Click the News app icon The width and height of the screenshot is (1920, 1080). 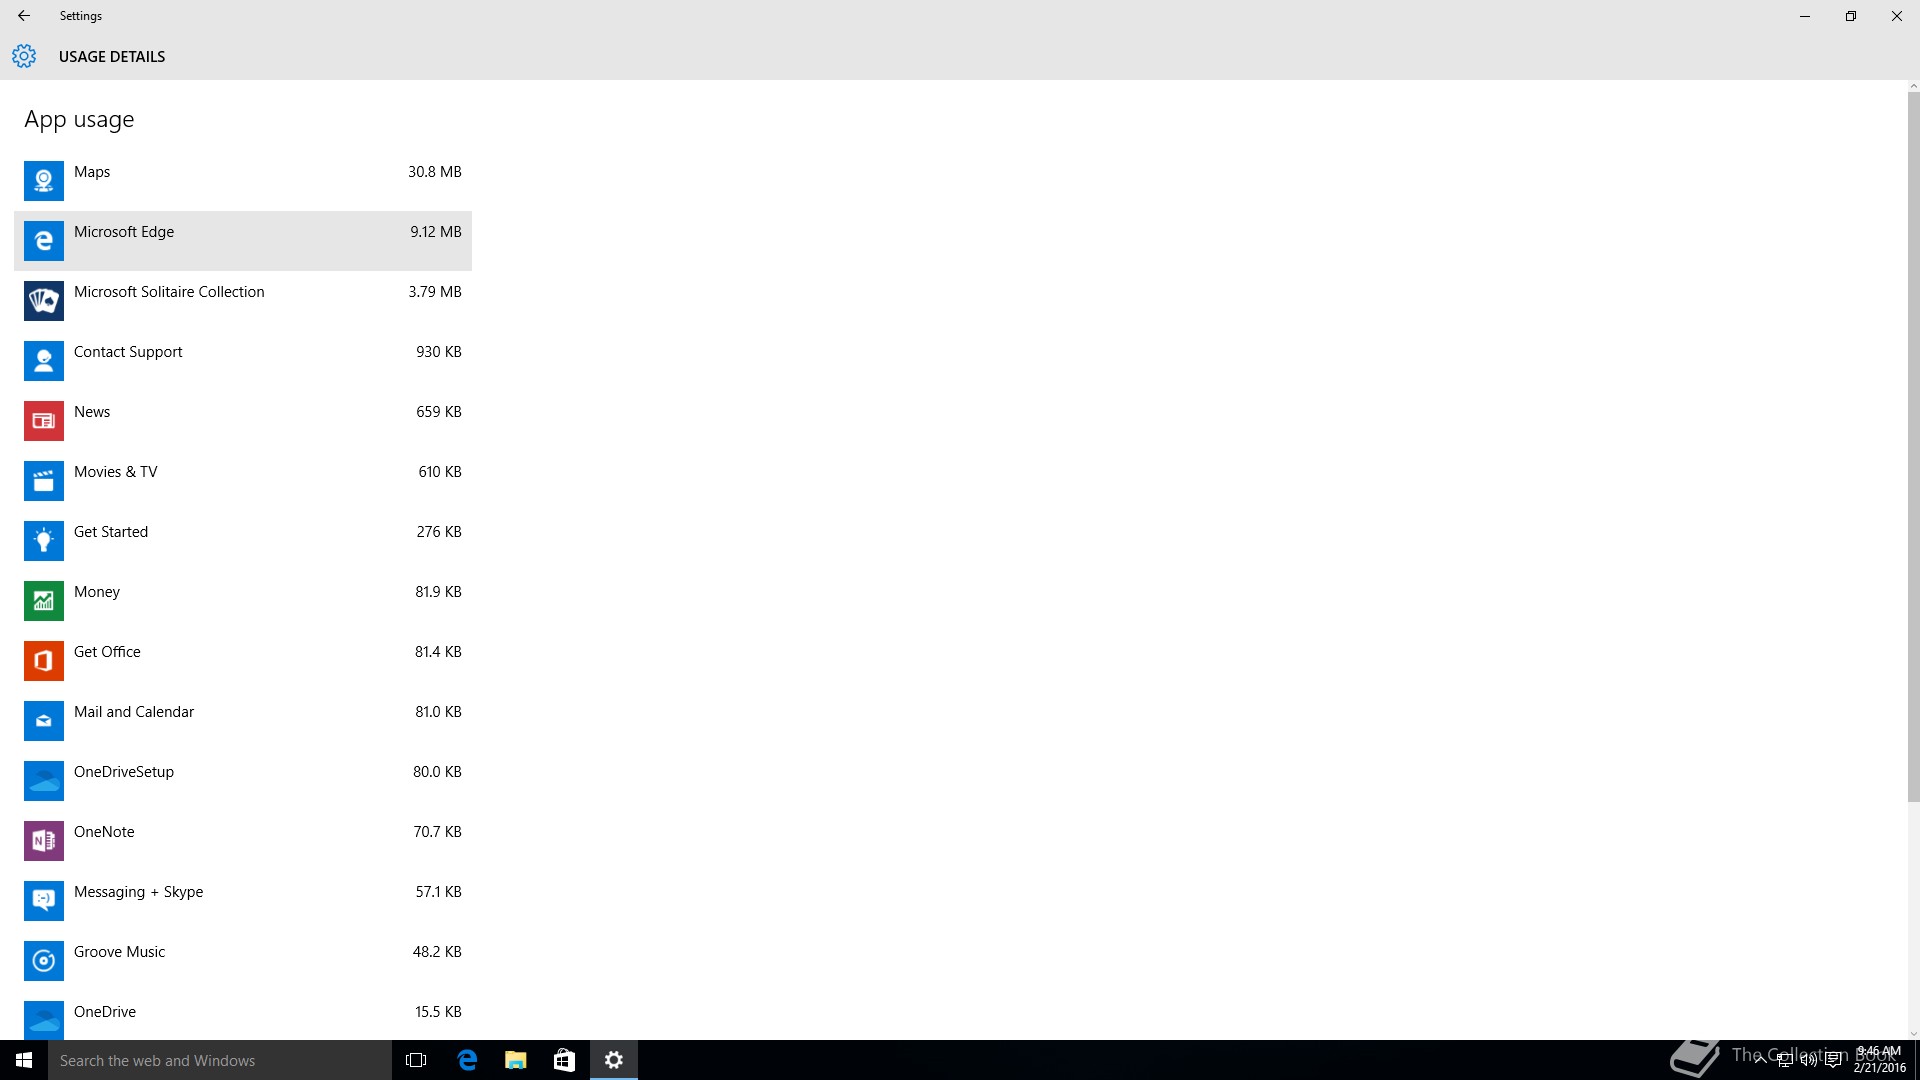[x=43, y=421]
